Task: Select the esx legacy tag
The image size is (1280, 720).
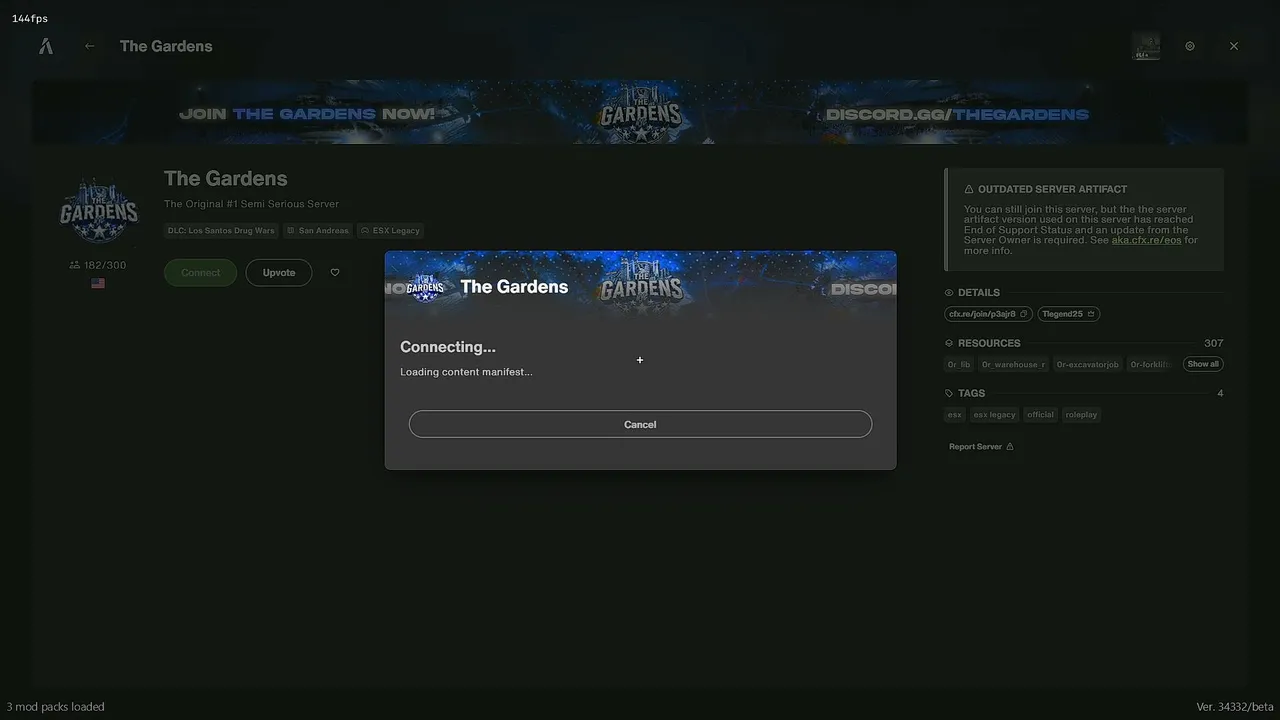Action: point(994,415)
